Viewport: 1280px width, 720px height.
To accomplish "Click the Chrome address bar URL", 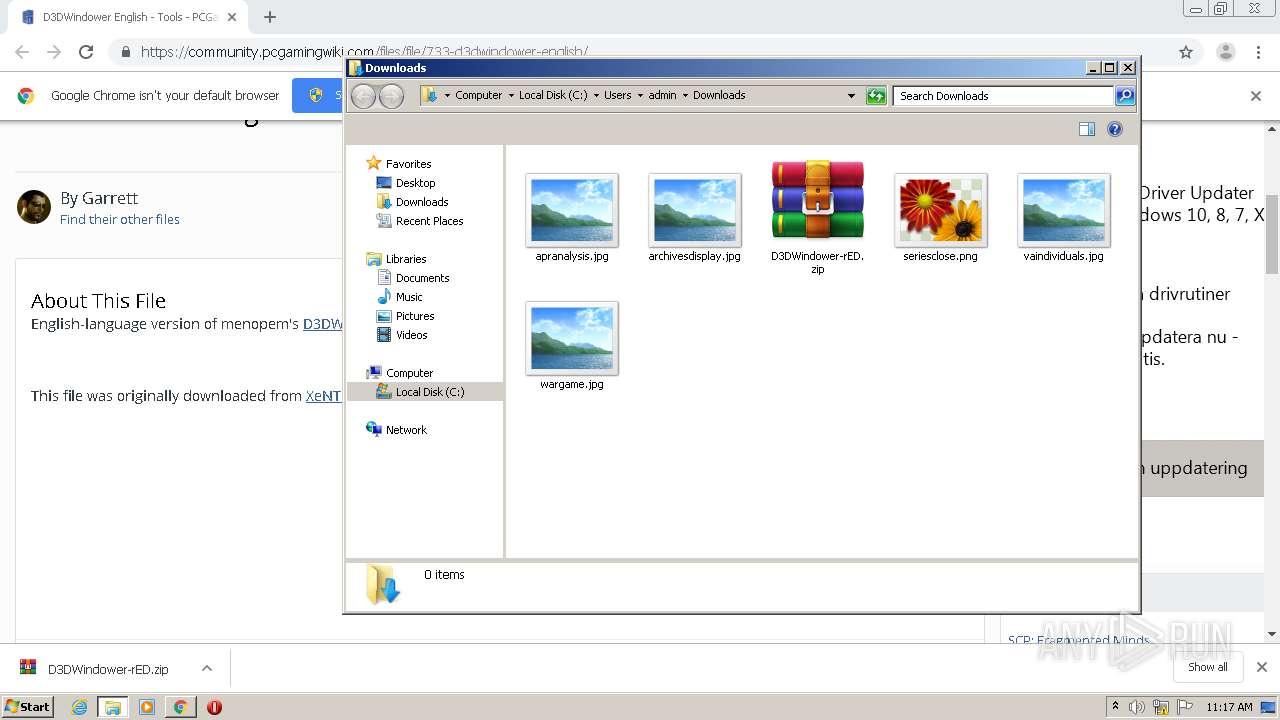I will coord(364,52).
